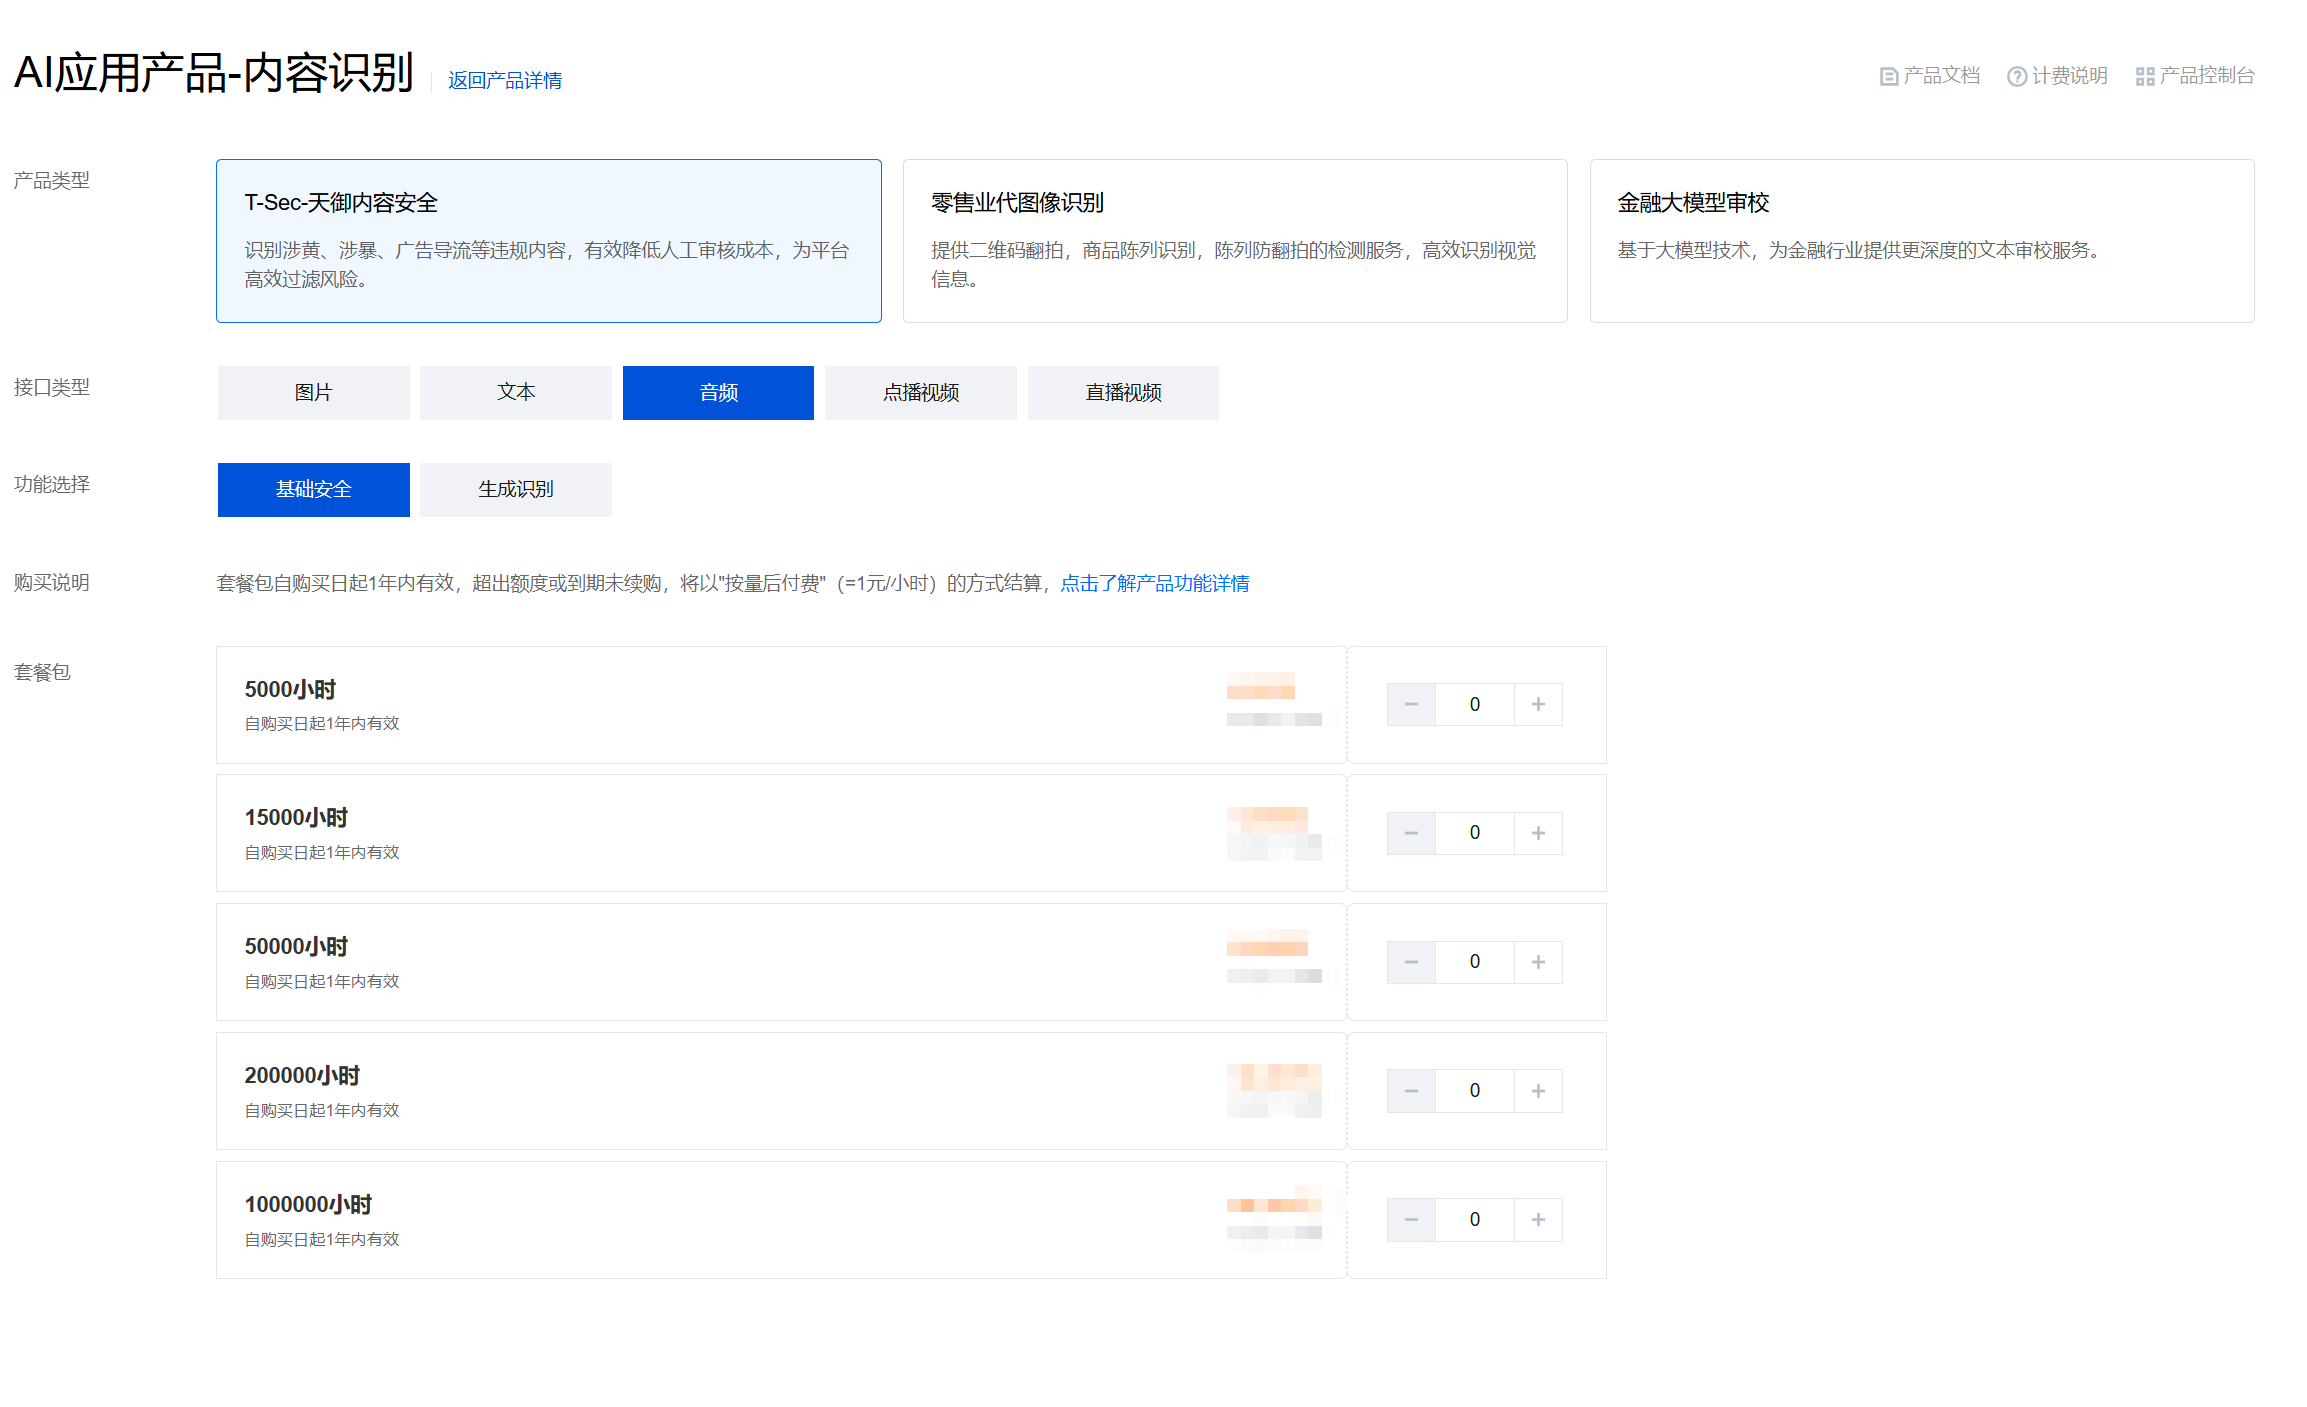Viewport: 2307px width, 1407px height.
Task: Choose 零售业代图像识别 product type card
Action: [1234, 241]
